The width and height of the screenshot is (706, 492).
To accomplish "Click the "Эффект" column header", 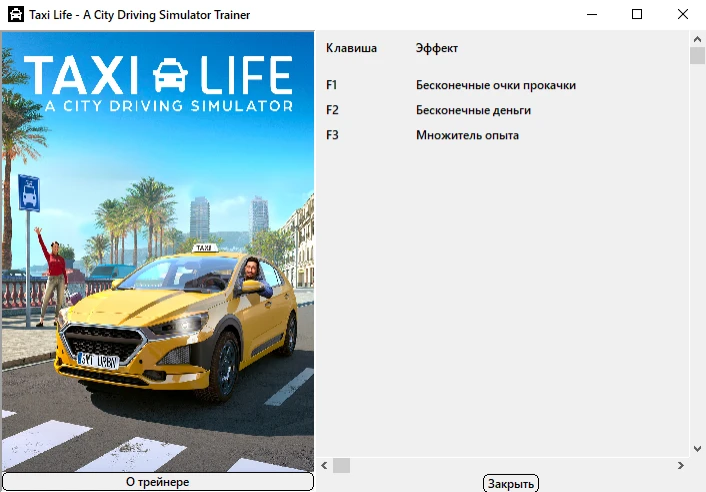I will click(436, 48).
